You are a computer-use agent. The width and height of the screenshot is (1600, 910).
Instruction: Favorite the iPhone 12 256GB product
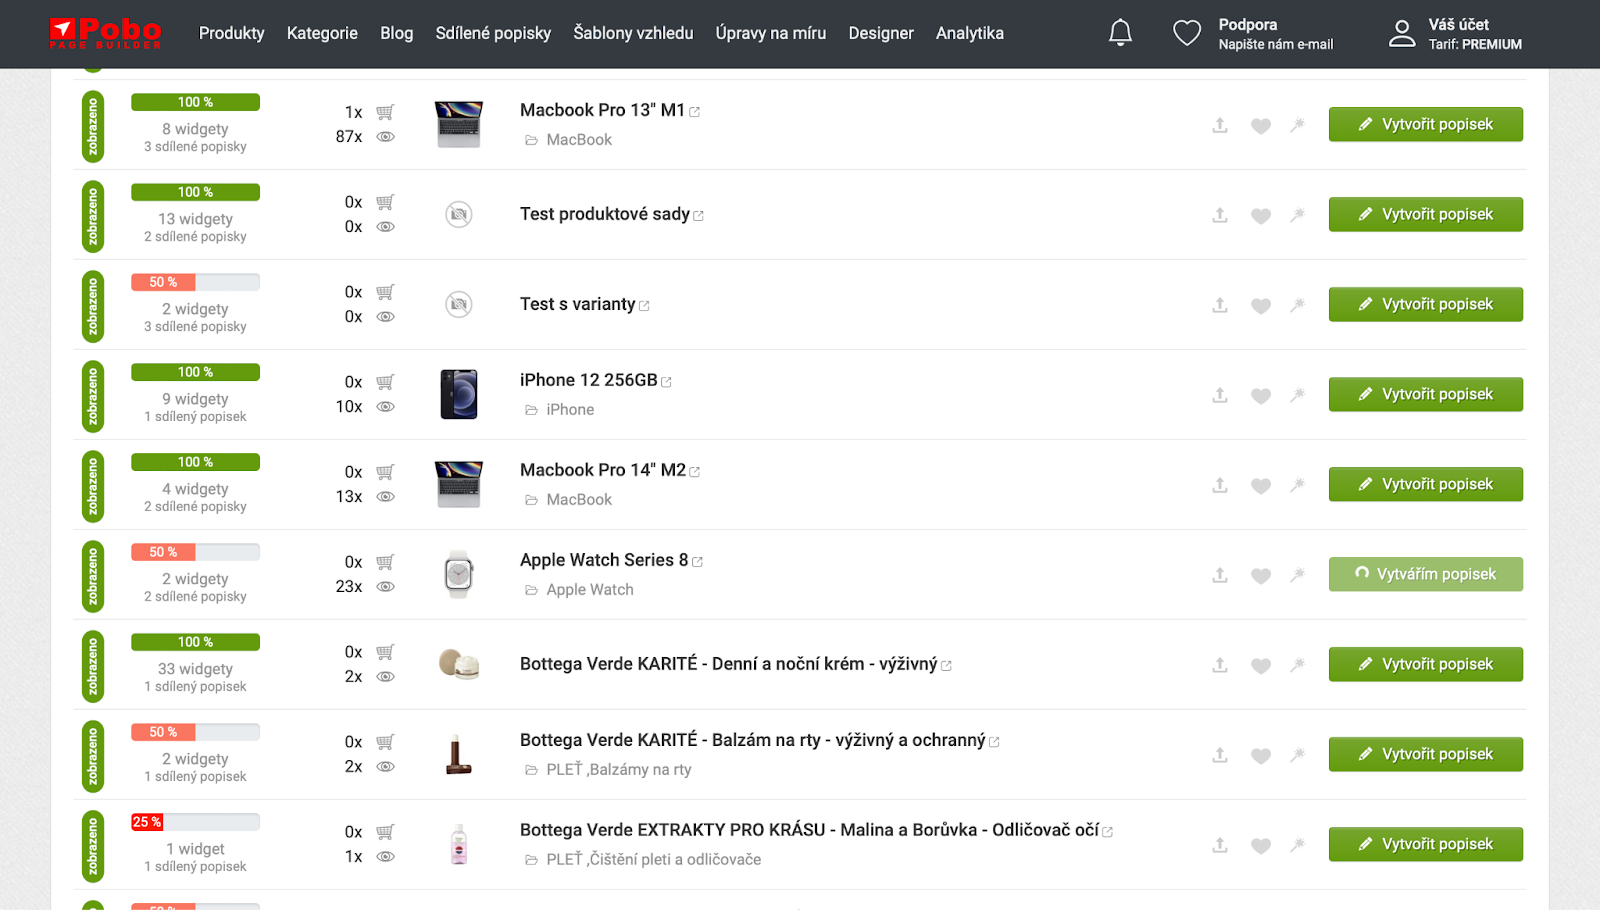point(1261,396)
